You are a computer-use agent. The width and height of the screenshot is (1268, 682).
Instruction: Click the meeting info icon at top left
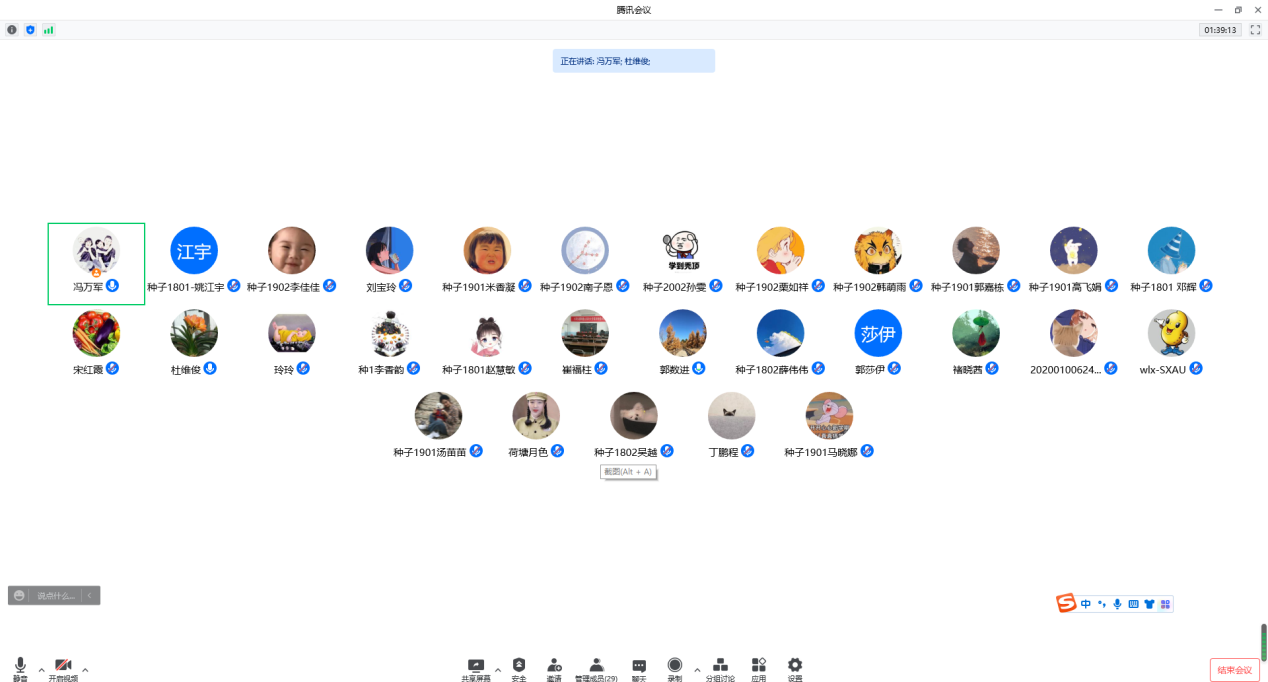point(12,30)
